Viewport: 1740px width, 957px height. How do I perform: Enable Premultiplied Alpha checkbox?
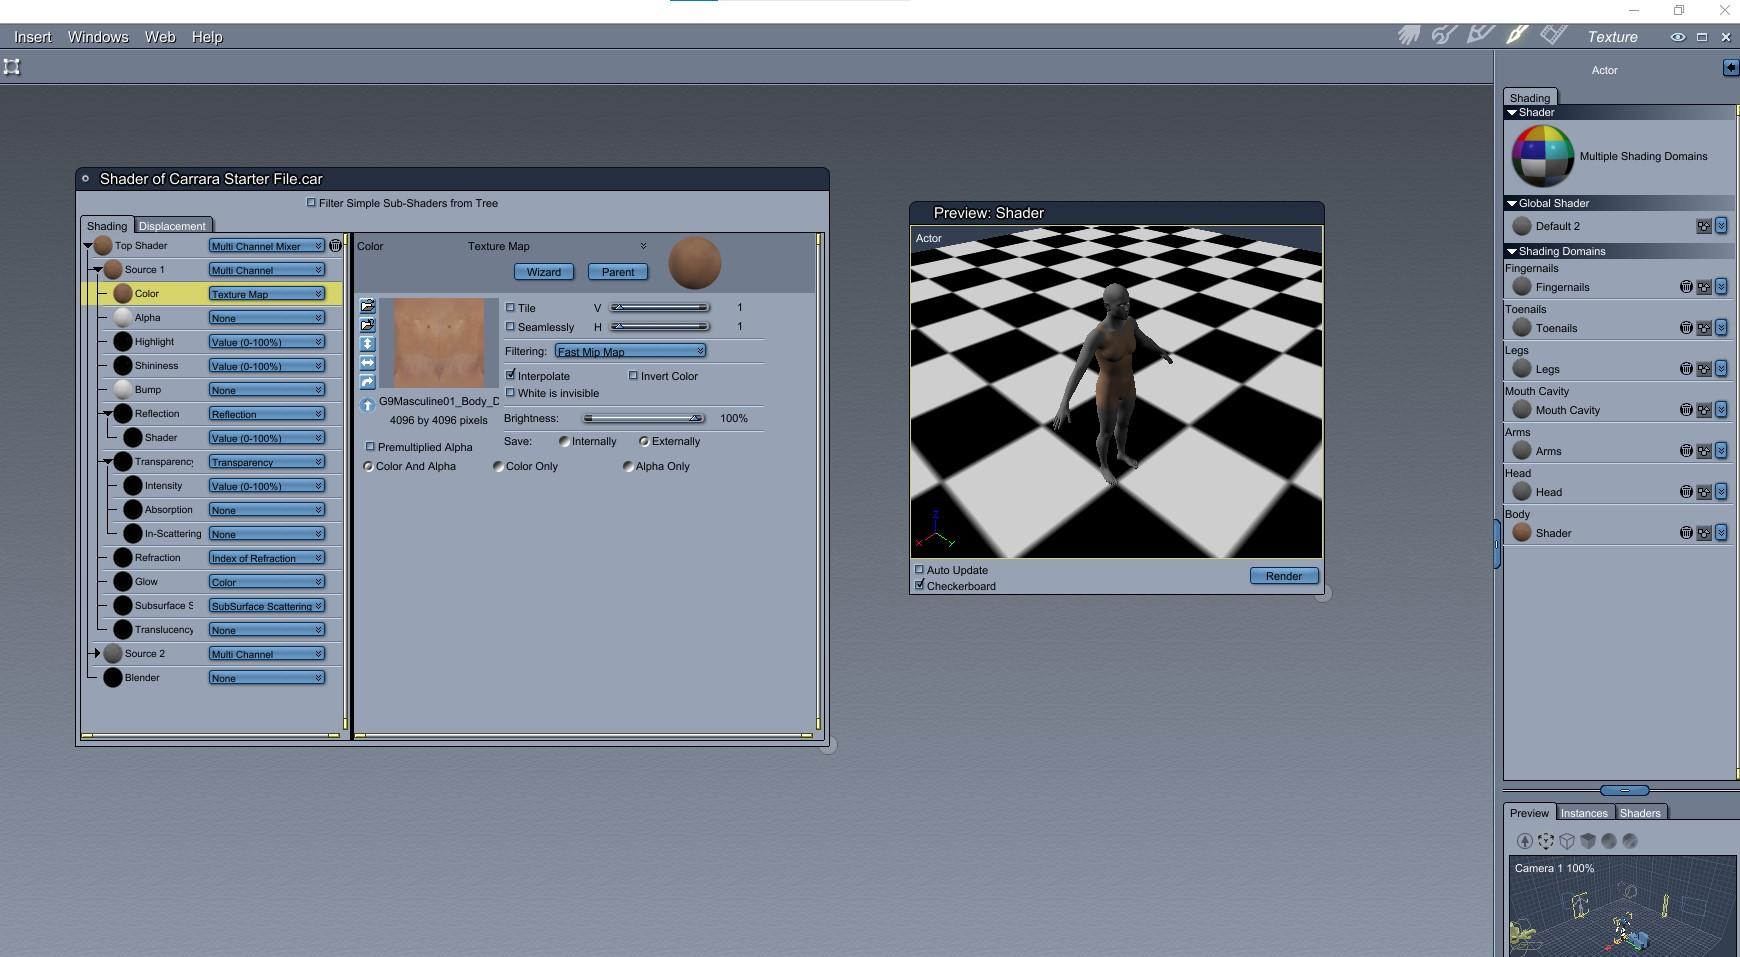(371, 446)
